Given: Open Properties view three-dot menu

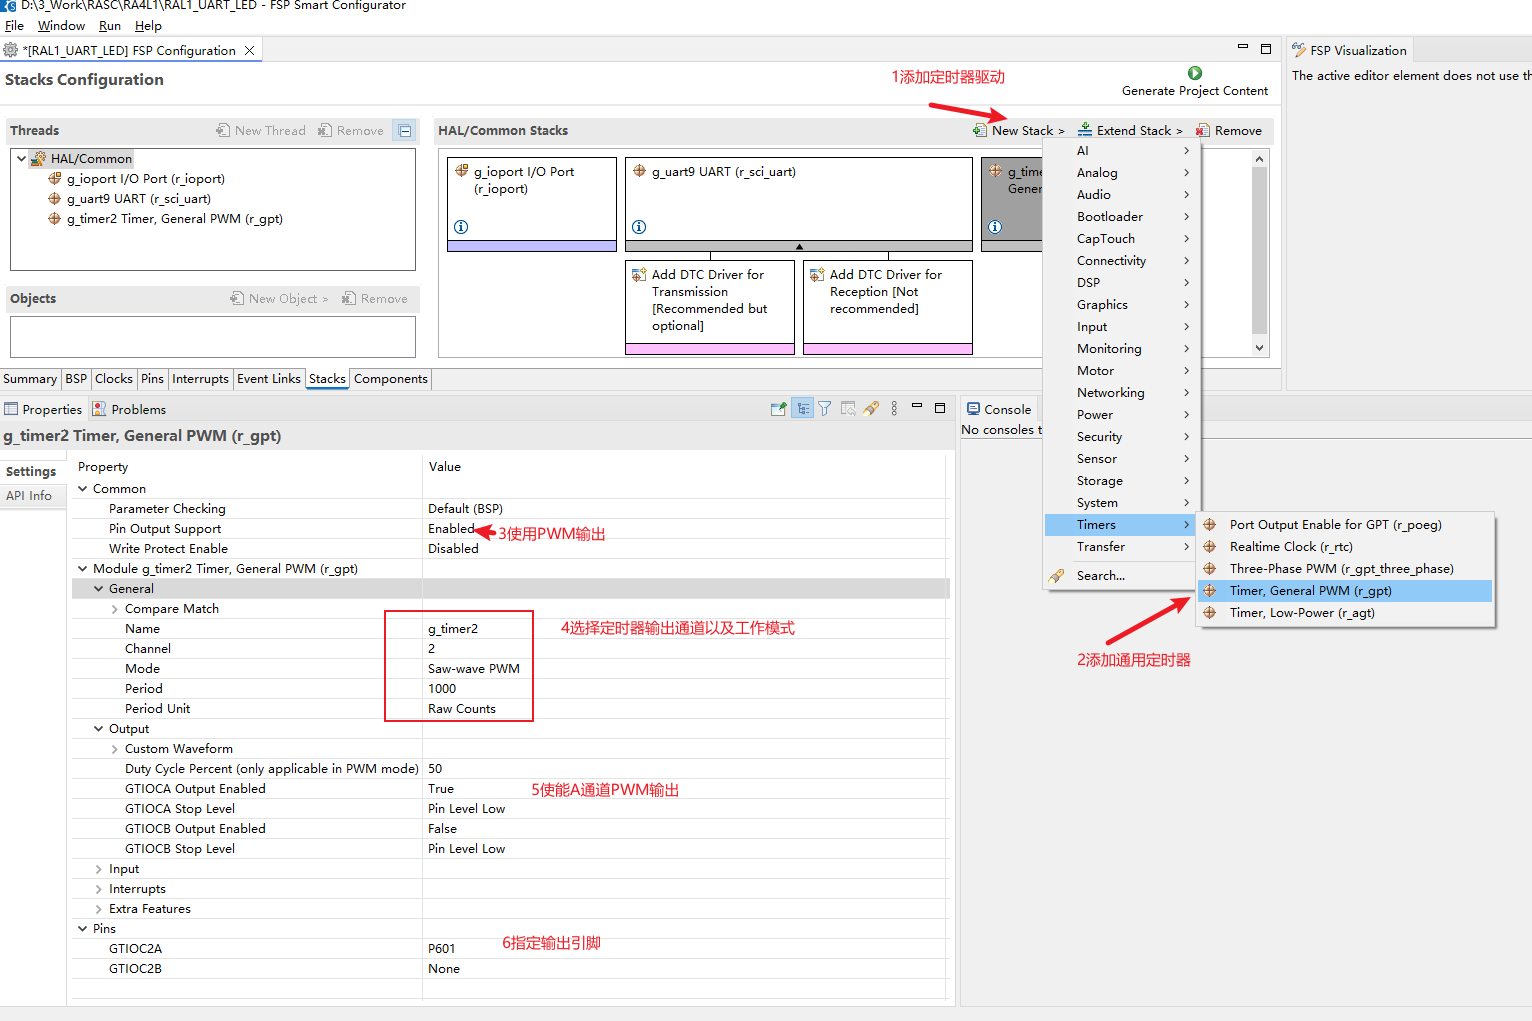Looking at the screenshot, I should (894, 409).
